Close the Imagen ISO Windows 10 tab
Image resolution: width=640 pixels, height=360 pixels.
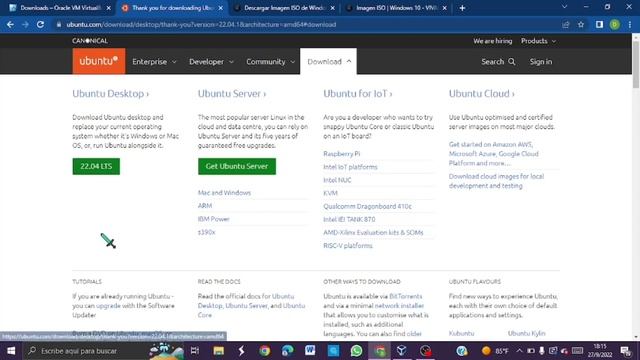pyautogui.click(x=444, y=8)
